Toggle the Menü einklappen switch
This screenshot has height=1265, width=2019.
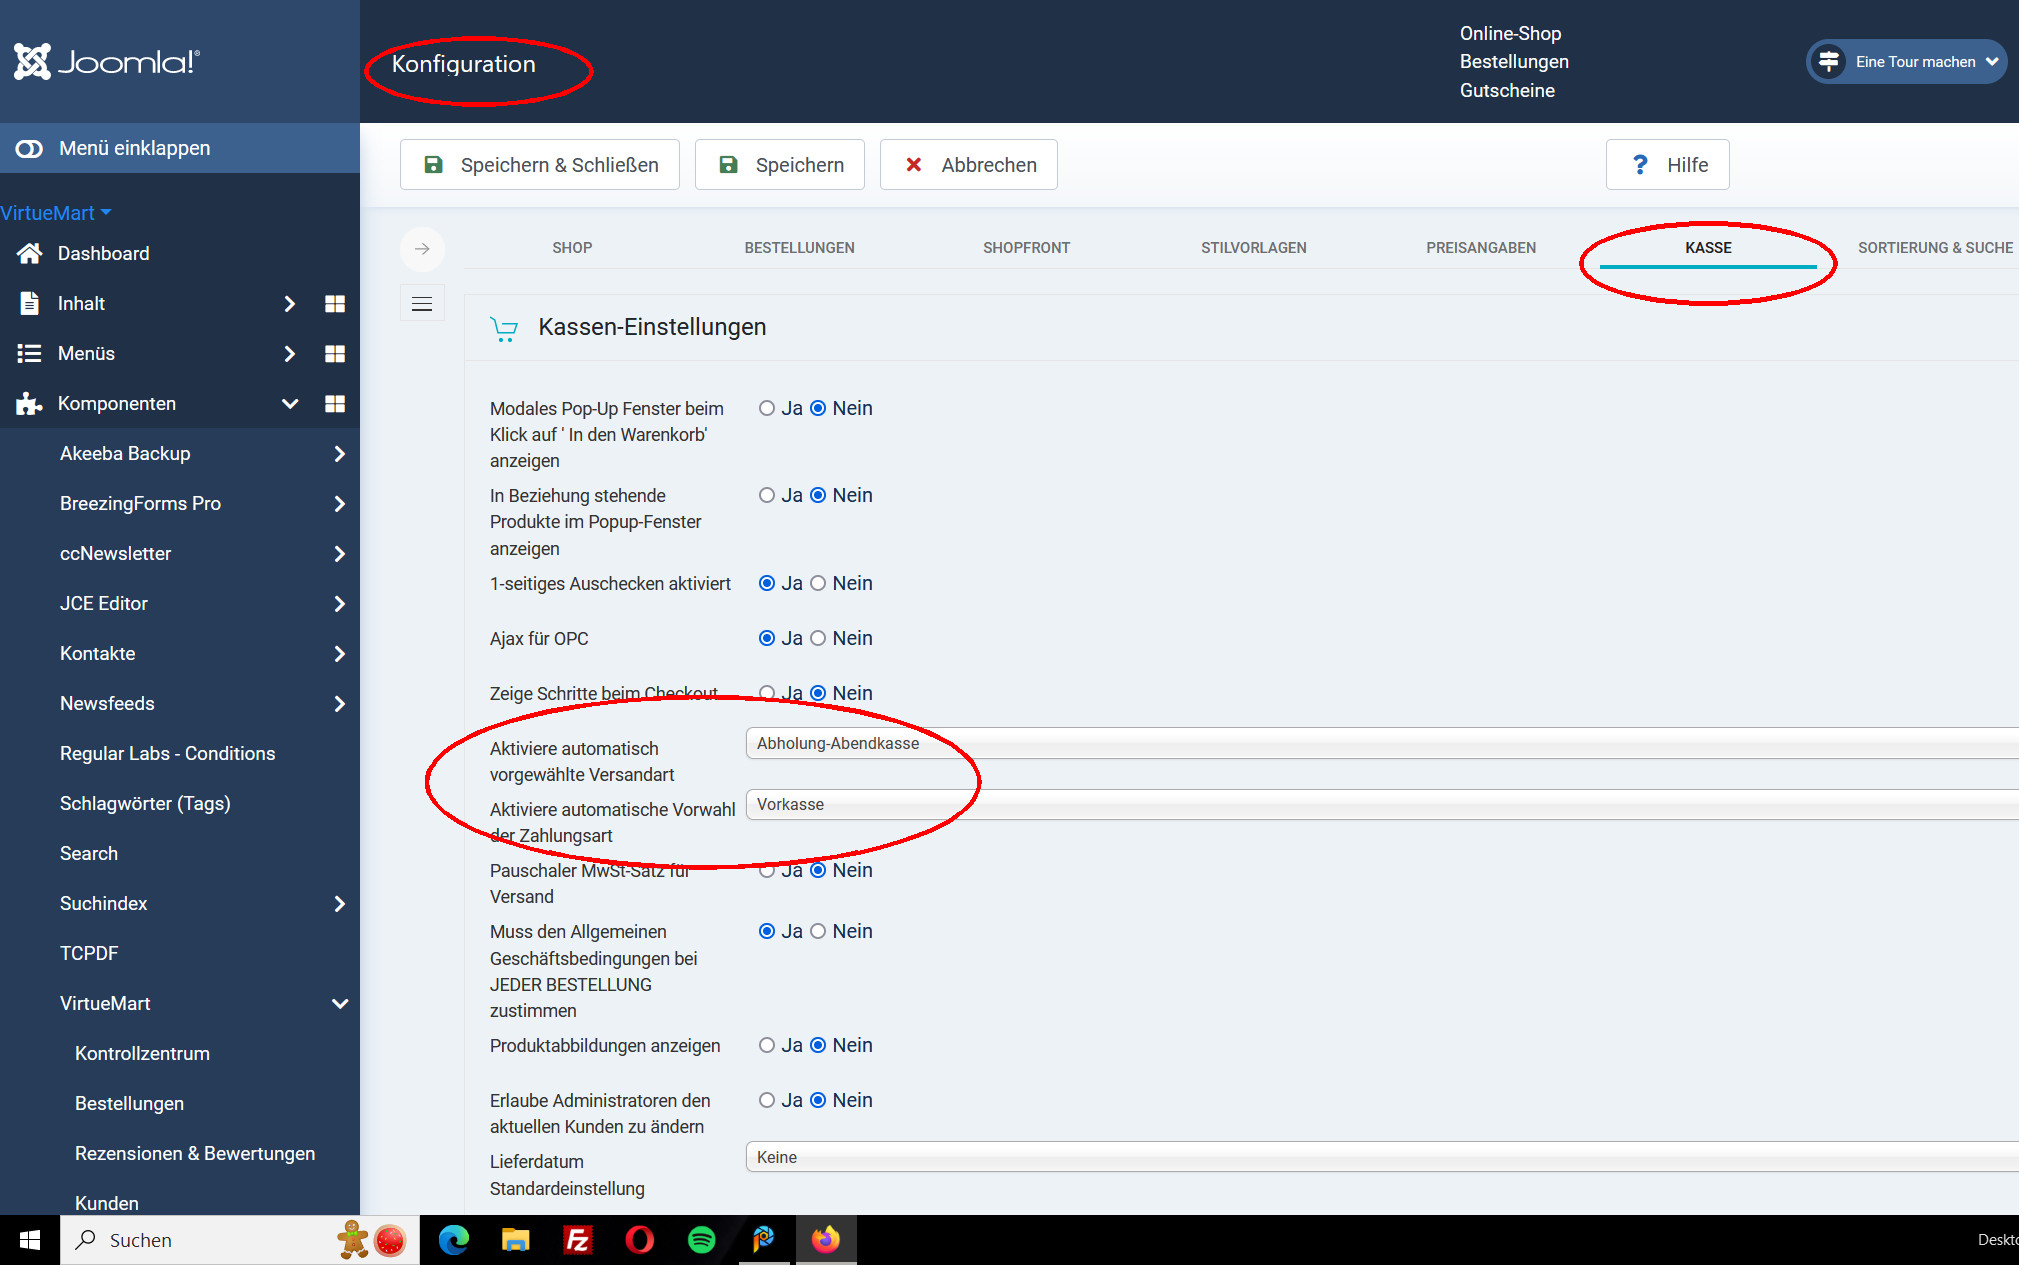click(29, 149)
